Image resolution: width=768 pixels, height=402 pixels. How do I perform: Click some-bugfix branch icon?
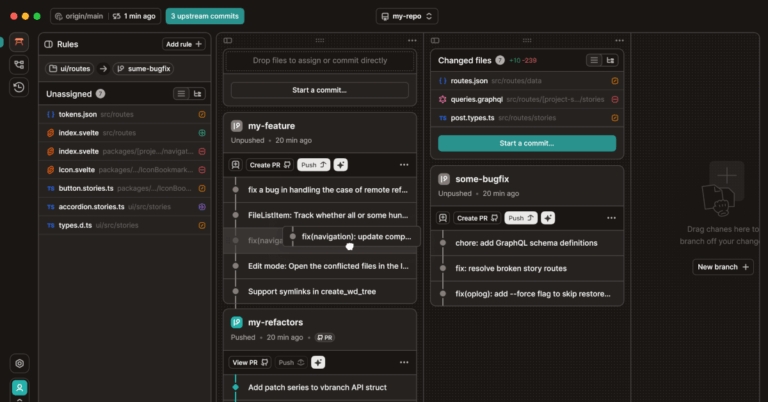click(x=444, y=179)
